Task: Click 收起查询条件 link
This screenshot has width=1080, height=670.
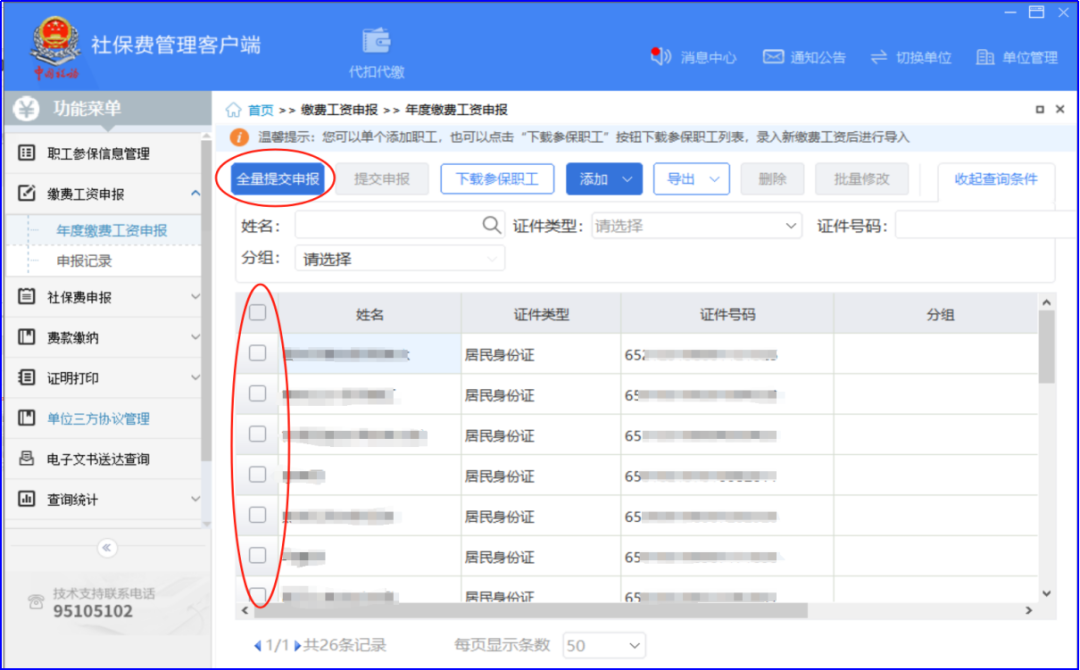Action: click(996, 179)
